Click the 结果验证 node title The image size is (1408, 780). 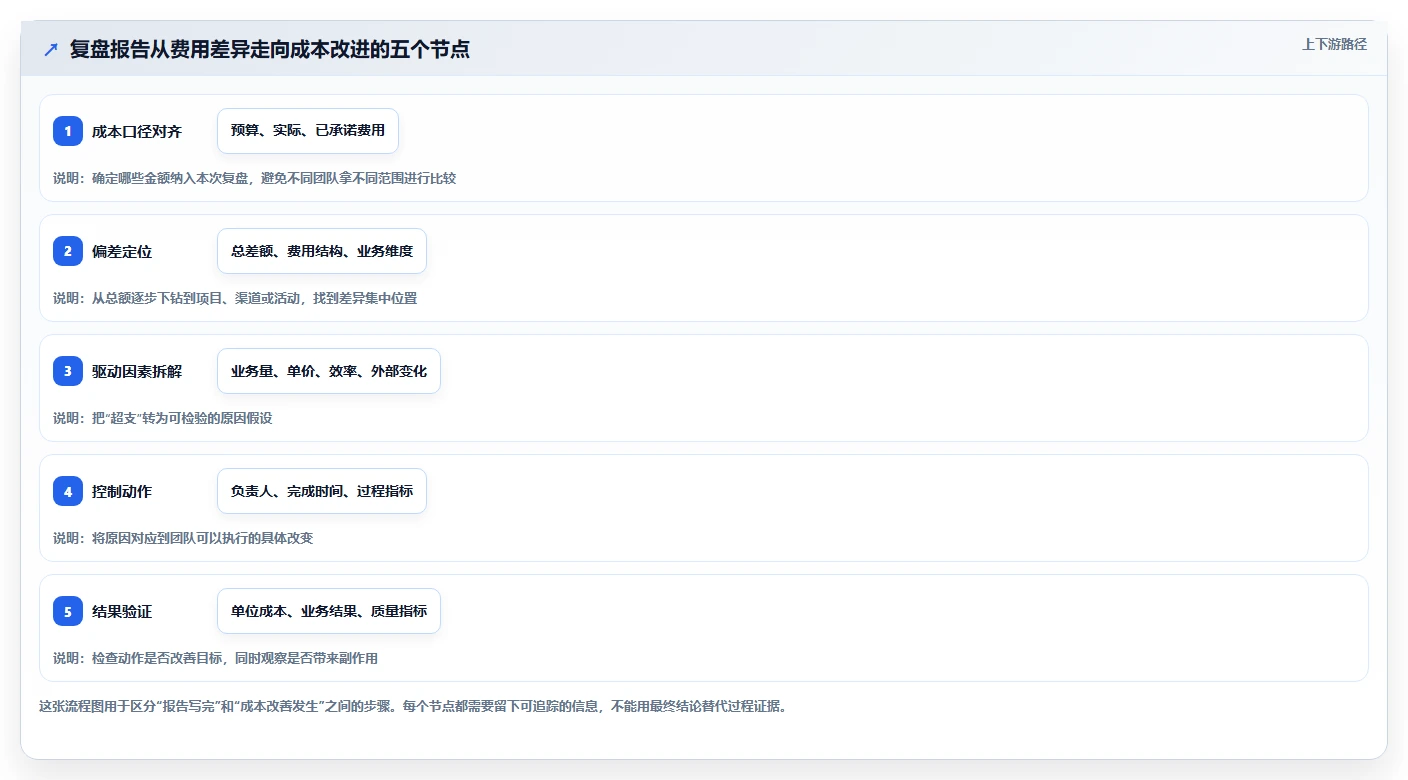pos(122,611)
